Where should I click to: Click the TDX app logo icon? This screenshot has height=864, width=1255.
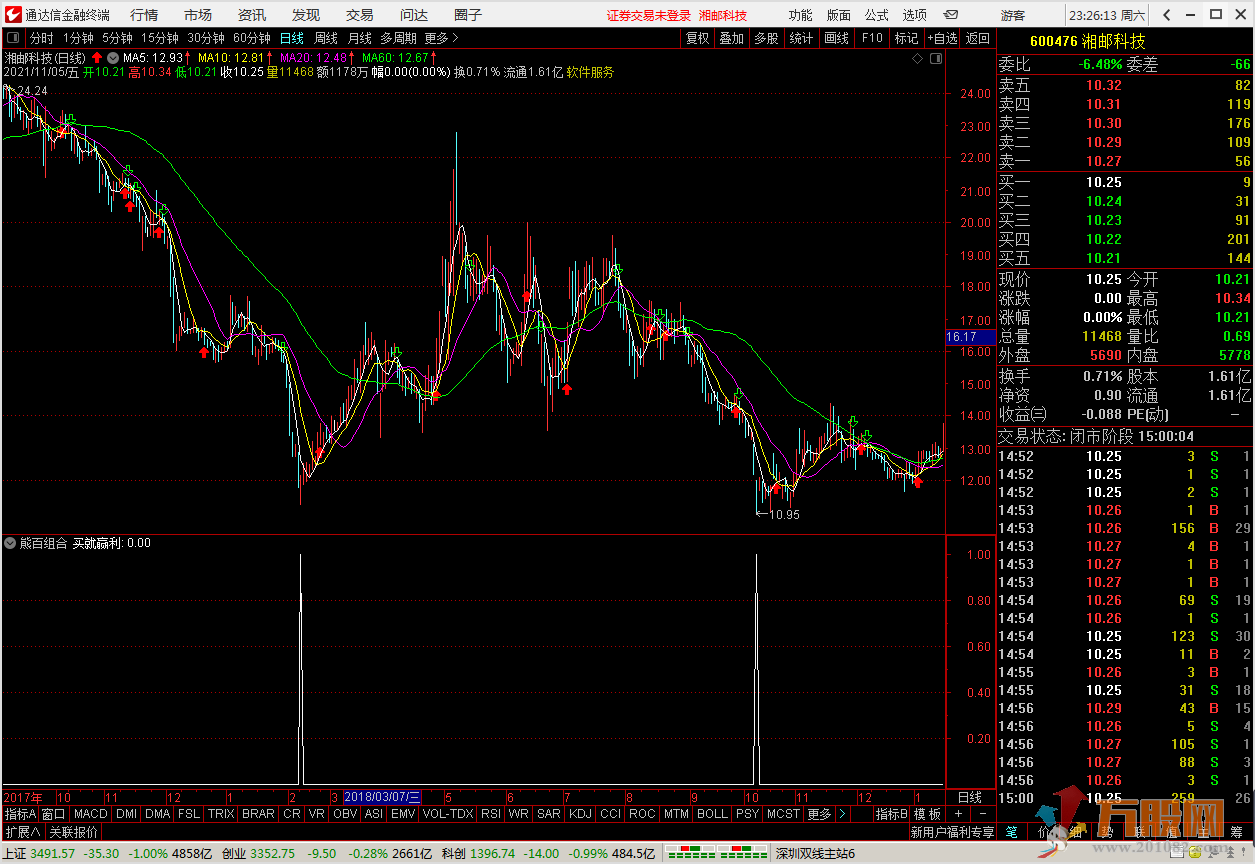click(13, 14)
